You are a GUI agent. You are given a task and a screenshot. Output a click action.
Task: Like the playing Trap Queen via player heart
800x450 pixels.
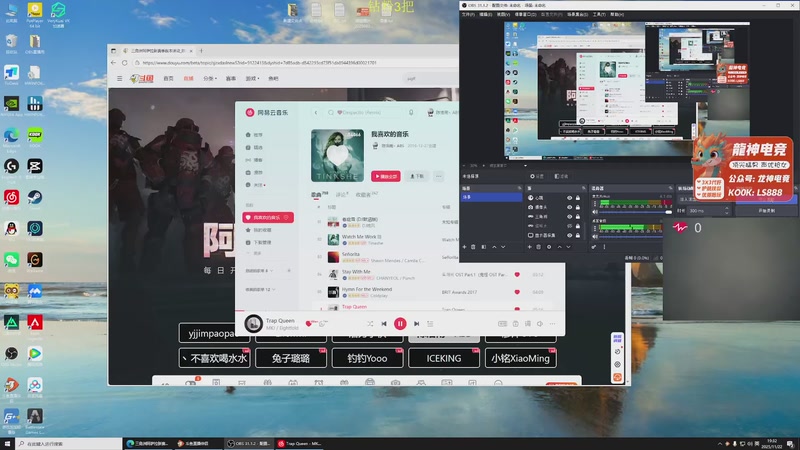pyautogui.click(x=308, y=323)
